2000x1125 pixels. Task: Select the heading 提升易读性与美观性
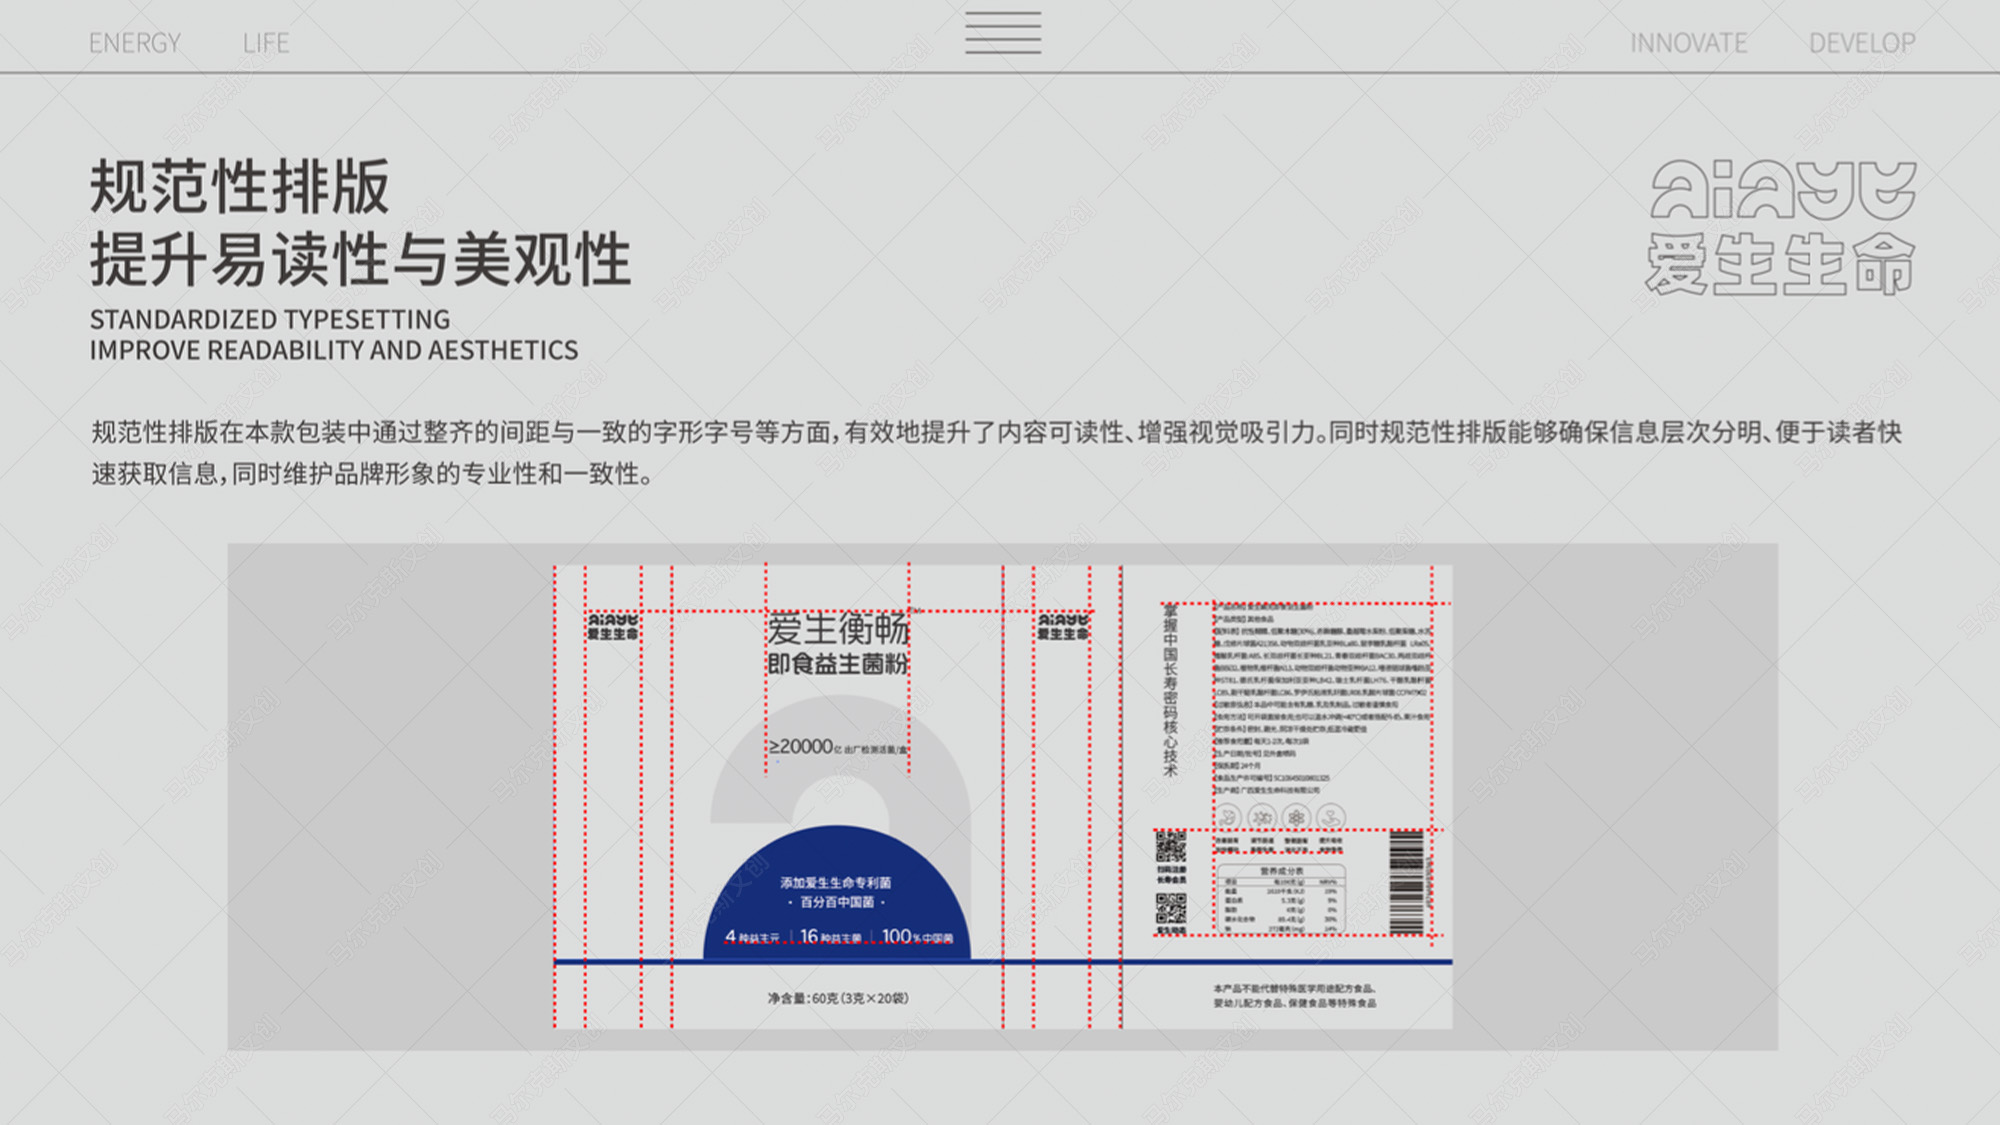[x=361, y=260]
